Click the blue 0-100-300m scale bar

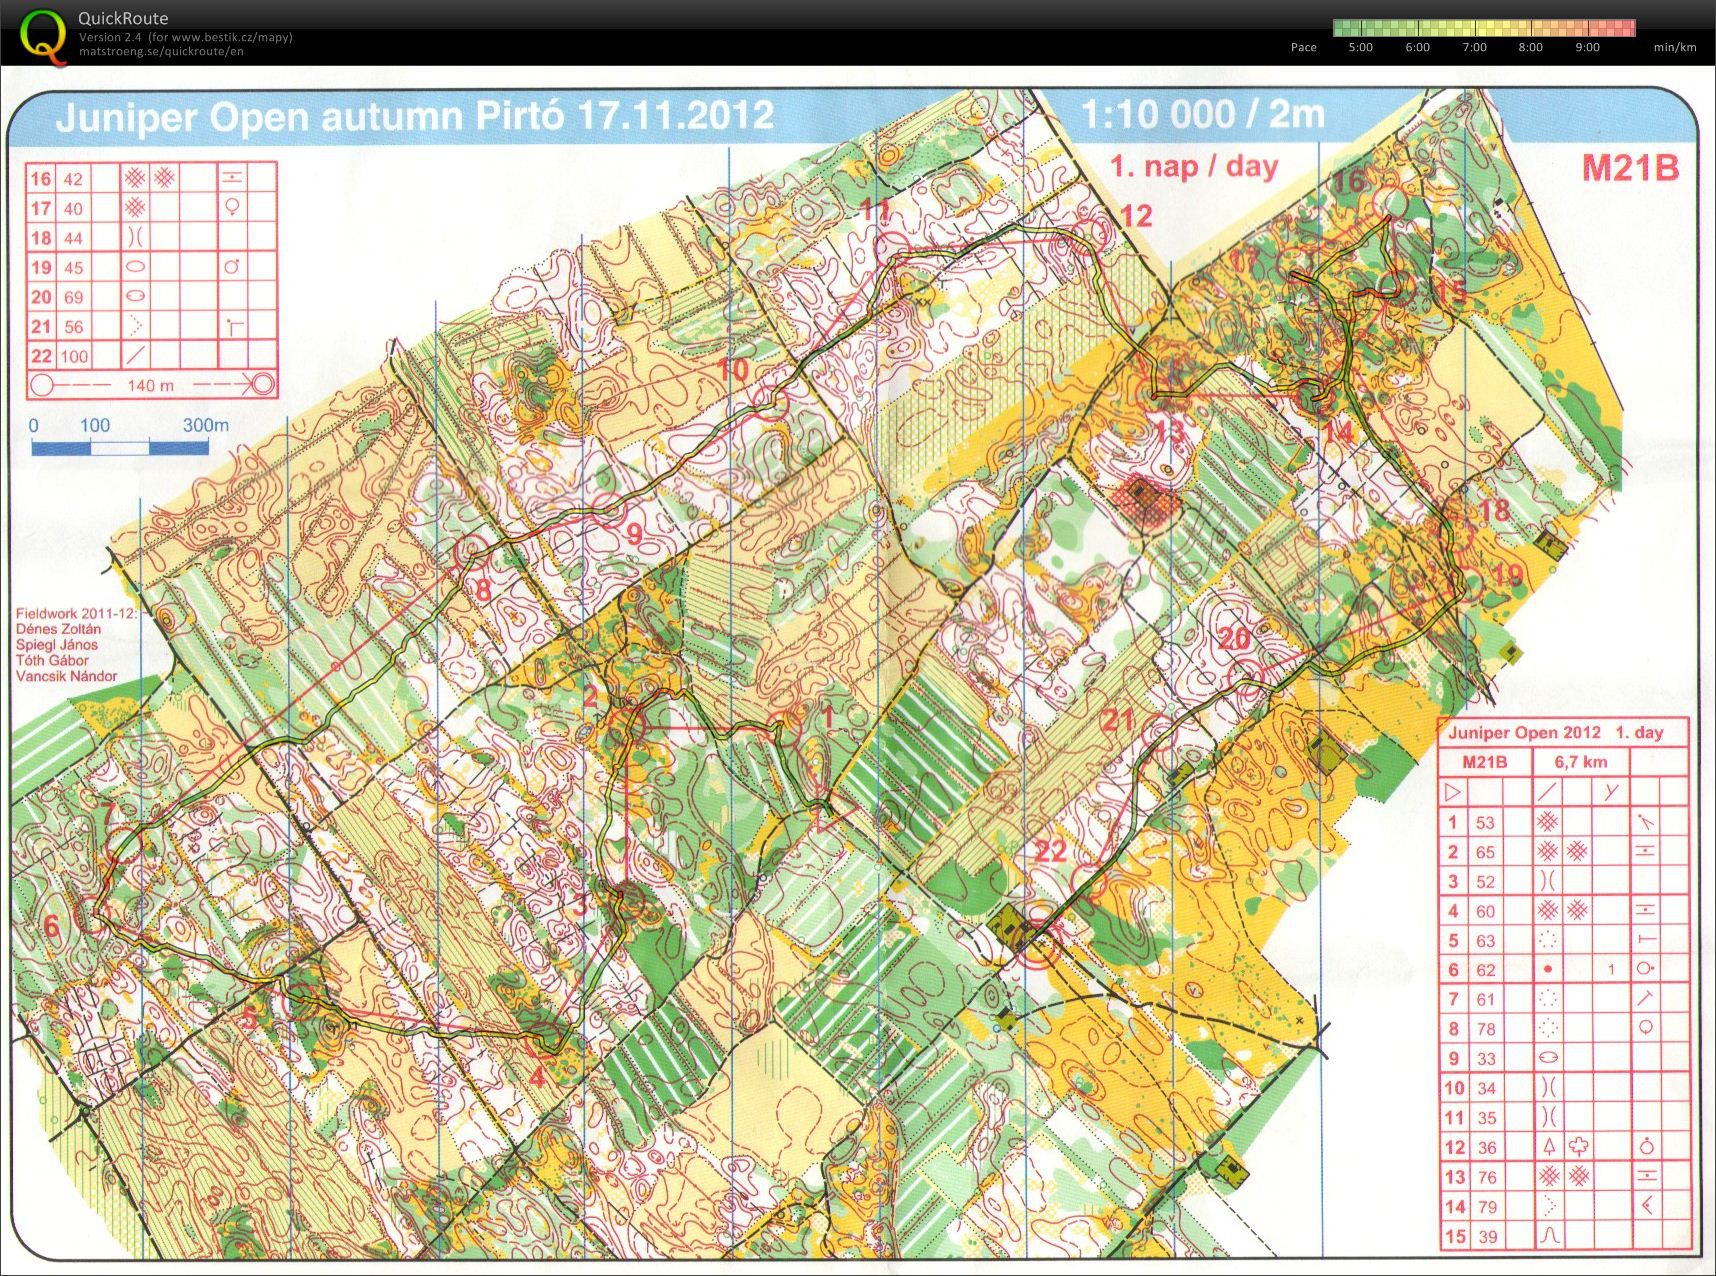[x=120, y=447]
